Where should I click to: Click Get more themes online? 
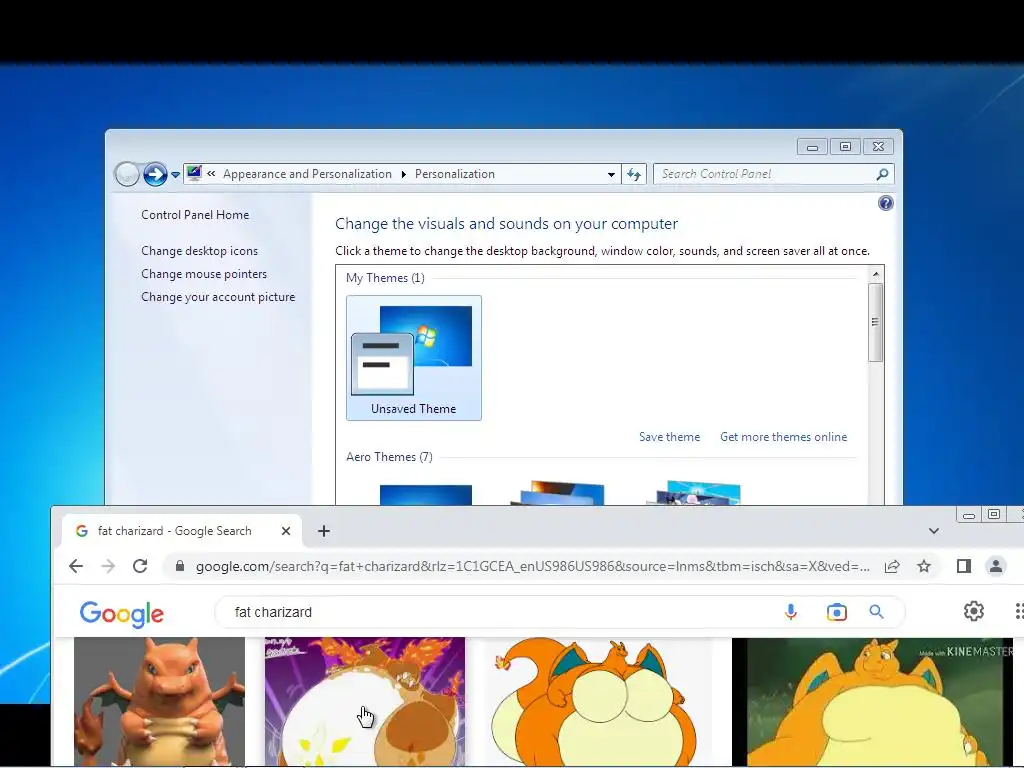pos(783,437)
